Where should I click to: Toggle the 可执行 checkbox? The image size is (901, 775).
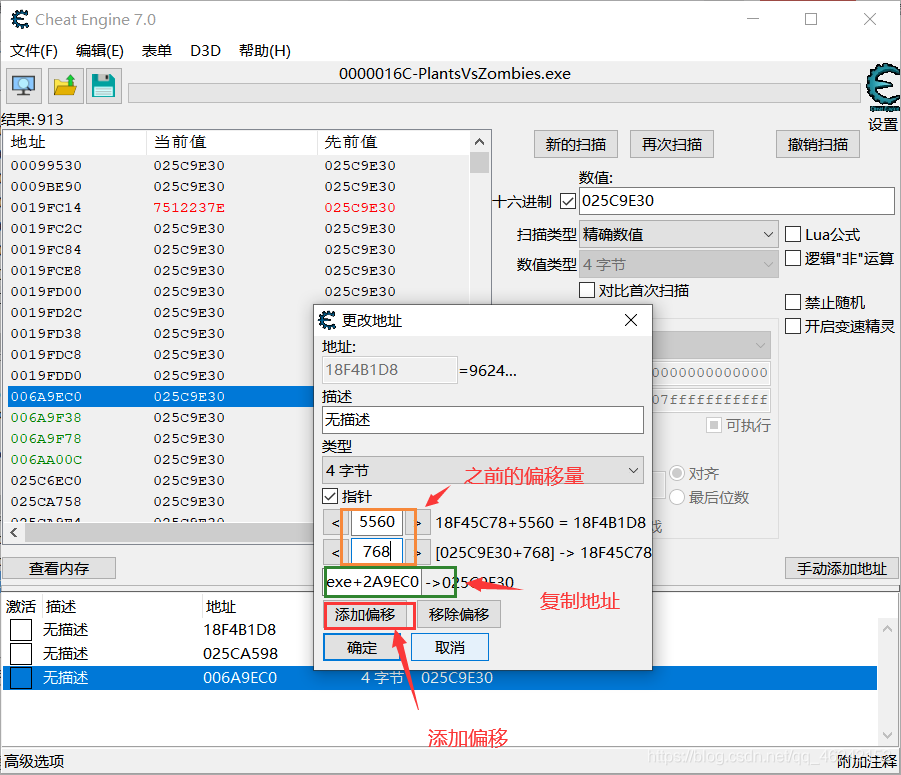click(x=714, y=425)
